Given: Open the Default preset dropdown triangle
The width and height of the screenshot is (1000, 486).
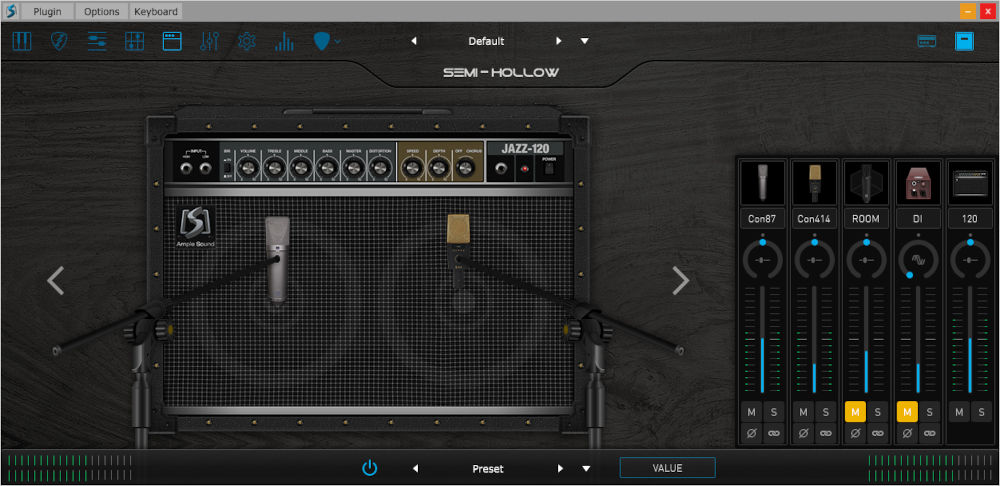Looking at the screenshot, I should [x=584, y=41].
